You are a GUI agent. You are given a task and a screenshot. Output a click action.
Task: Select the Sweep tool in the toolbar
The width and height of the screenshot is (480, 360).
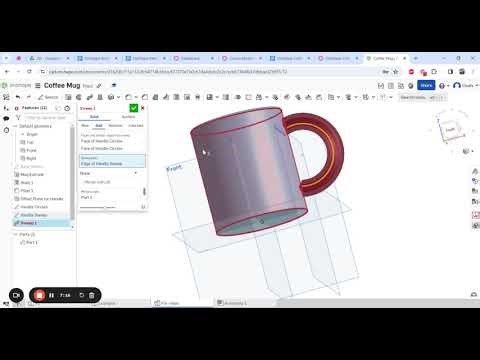tap(89, 97)
